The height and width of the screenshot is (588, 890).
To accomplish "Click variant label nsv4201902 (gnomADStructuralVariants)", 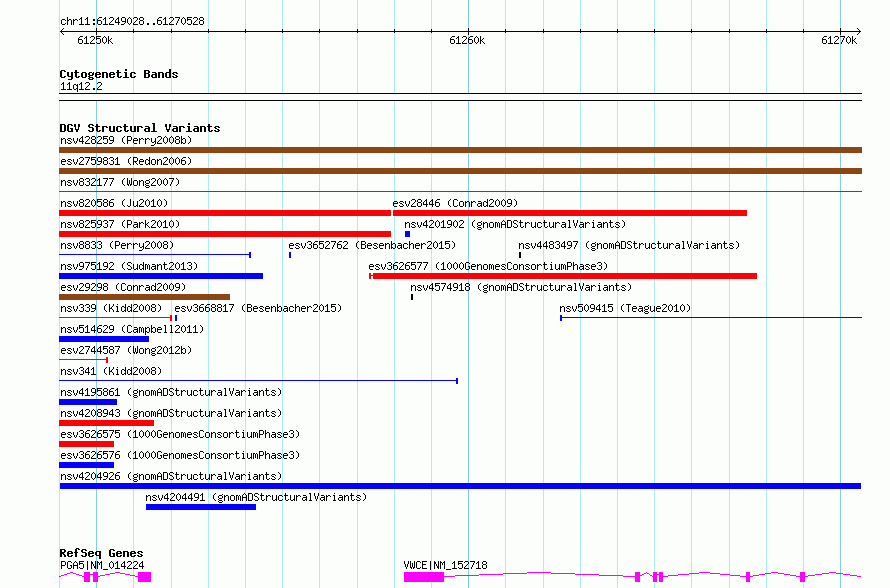I will point(515,224).
